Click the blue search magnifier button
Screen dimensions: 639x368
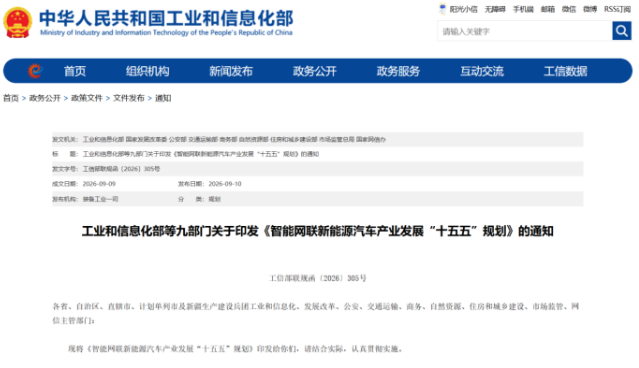coord(621,31)
